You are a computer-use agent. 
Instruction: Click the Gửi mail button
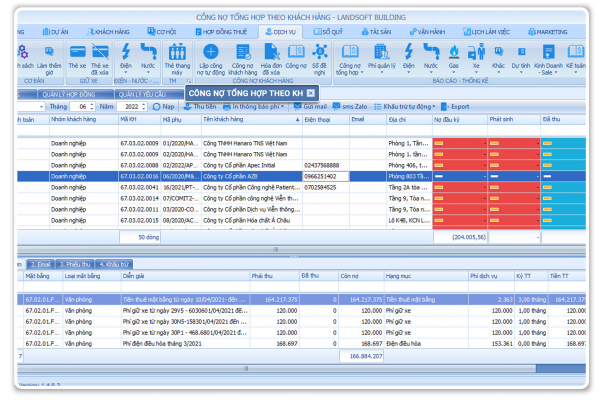[x=308, y=106]
